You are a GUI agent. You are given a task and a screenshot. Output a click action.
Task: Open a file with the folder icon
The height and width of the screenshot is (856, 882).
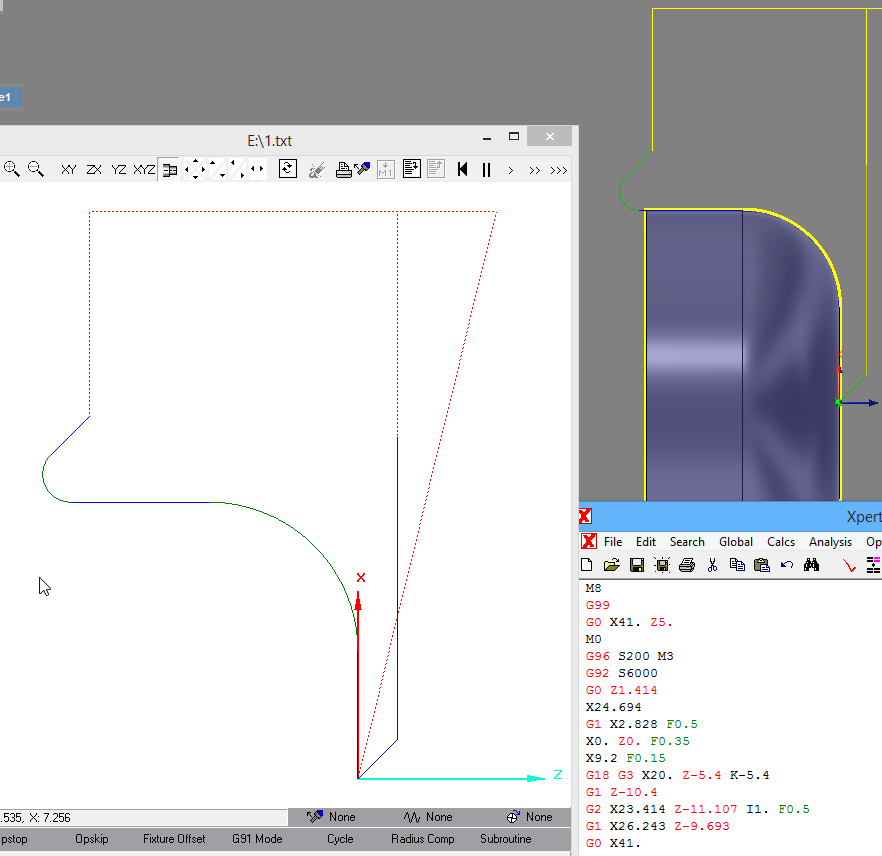[612, 565]
